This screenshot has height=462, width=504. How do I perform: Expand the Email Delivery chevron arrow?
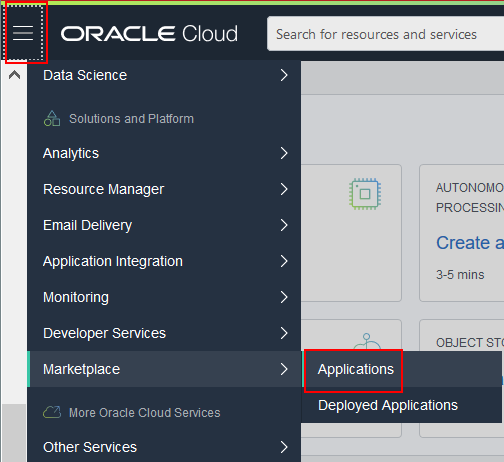point(284,225)
